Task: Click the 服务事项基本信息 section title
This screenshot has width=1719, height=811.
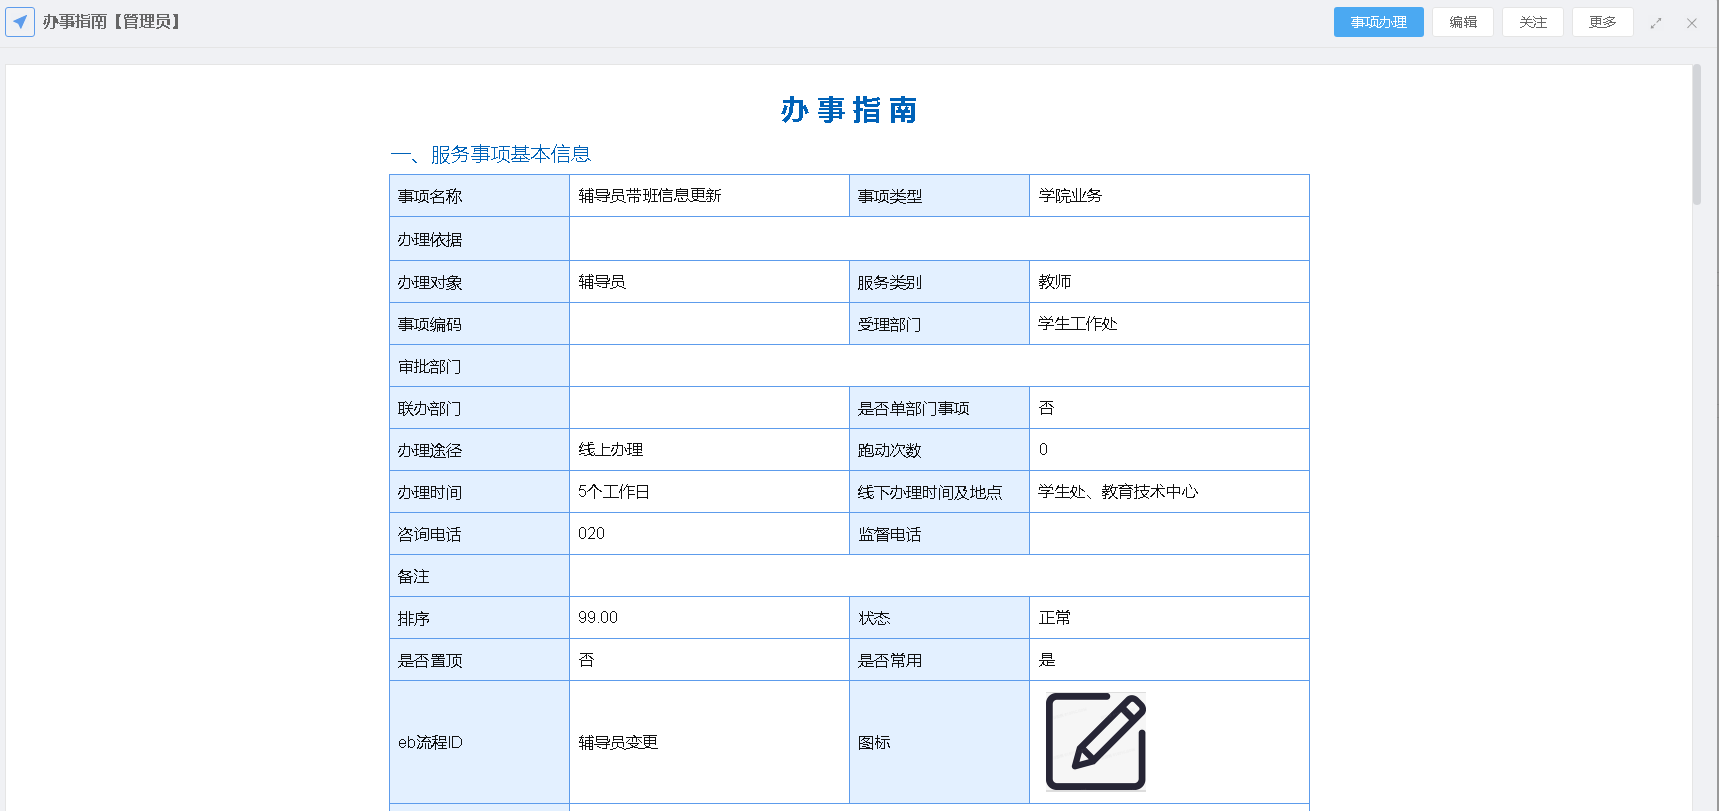Action: click(510, 154)
